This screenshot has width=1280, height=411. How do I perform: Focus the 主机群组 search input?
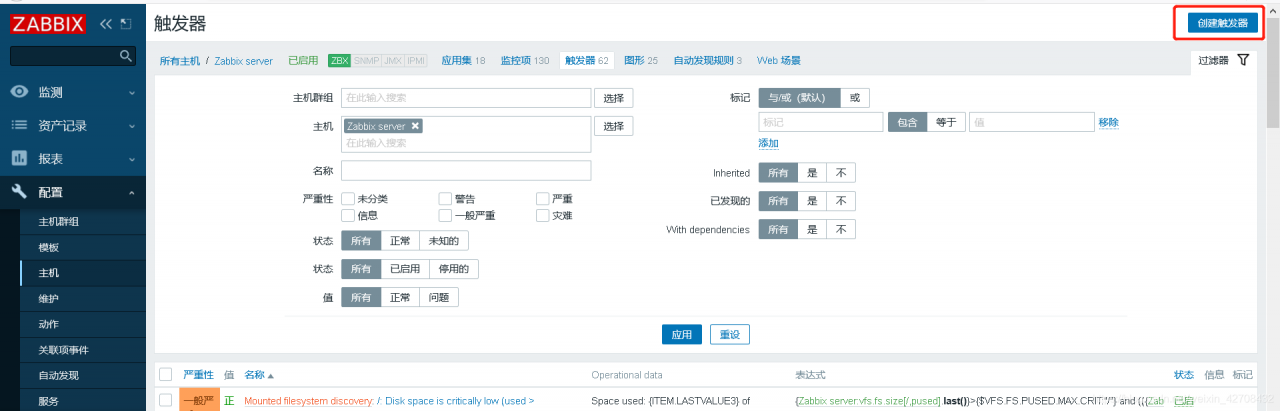[x=466, y=98]
